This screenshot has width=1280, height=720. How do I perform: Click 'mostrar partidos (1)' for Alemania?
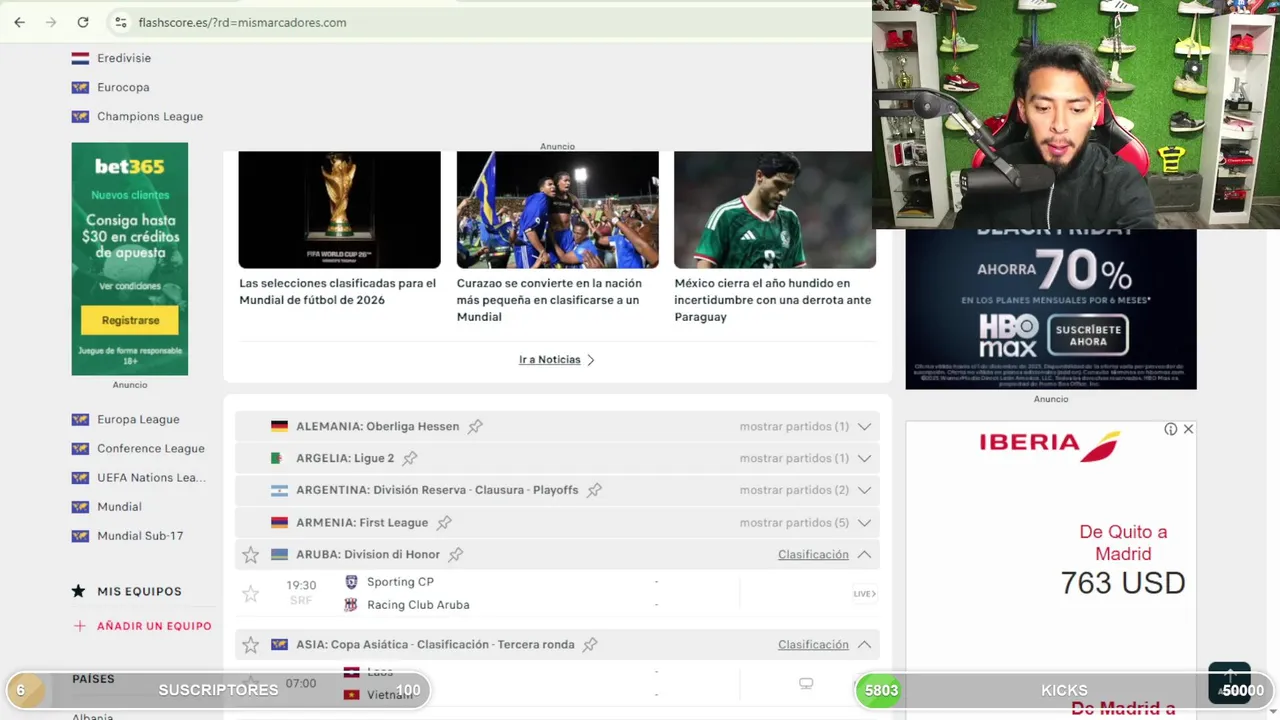click(794, 426)
